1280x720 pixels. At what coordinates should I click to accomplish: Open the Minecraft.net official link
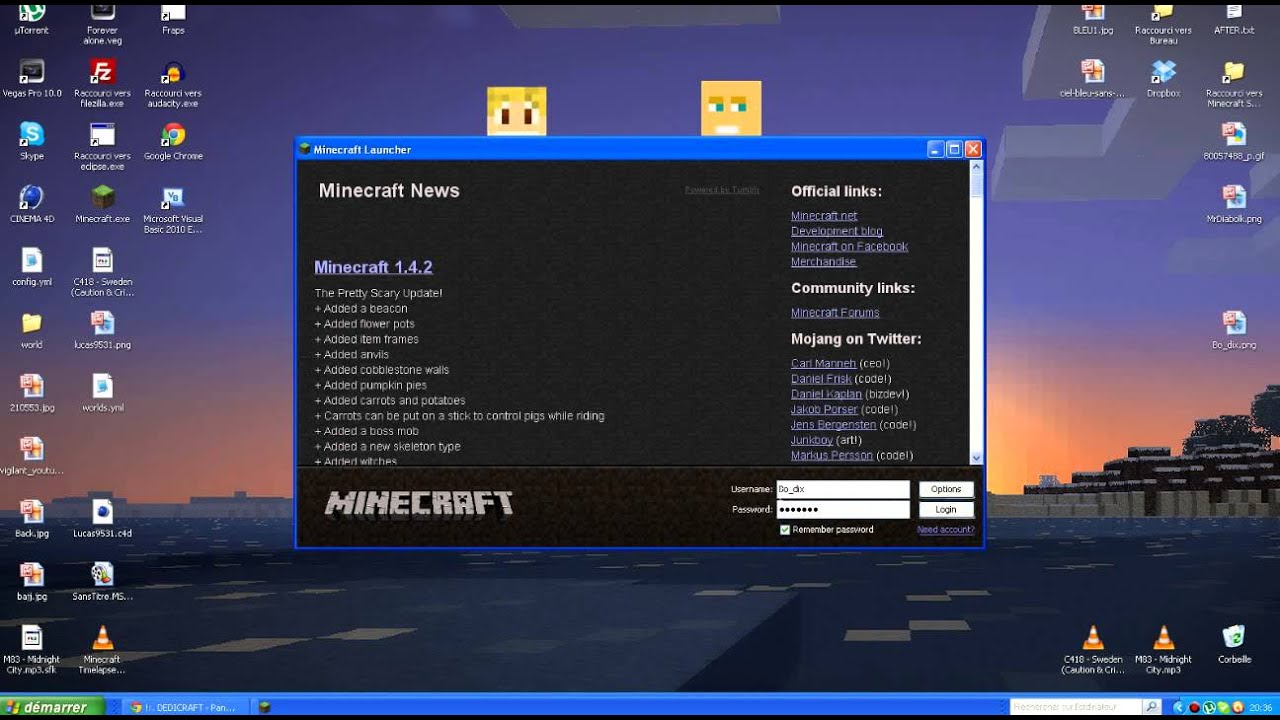[x=824, y=216]
